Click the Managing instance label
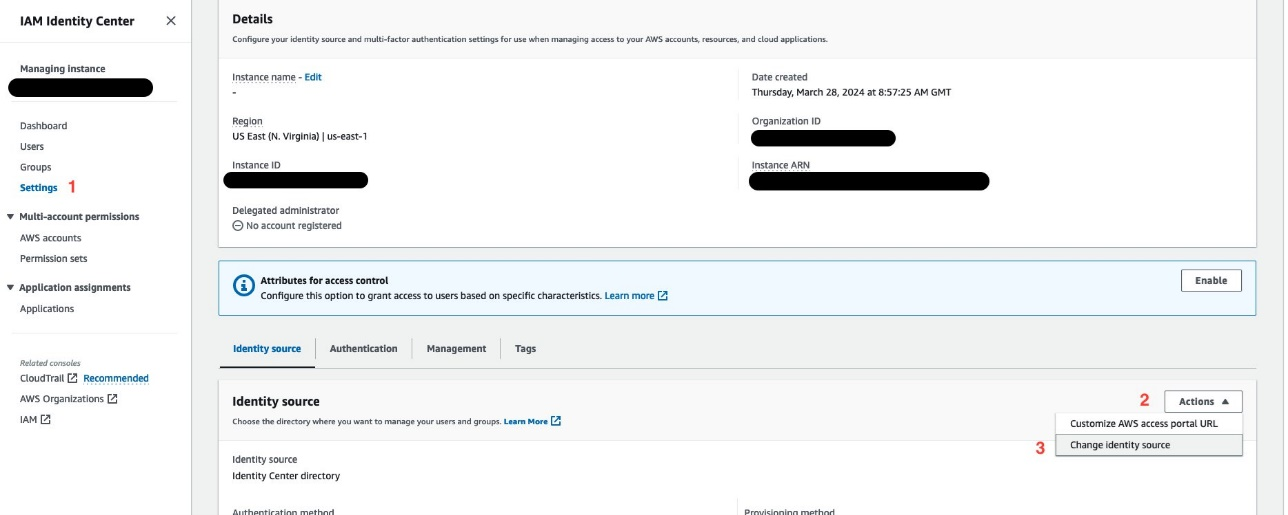This screenshot has height=515, width=1288. click(62, 69)
